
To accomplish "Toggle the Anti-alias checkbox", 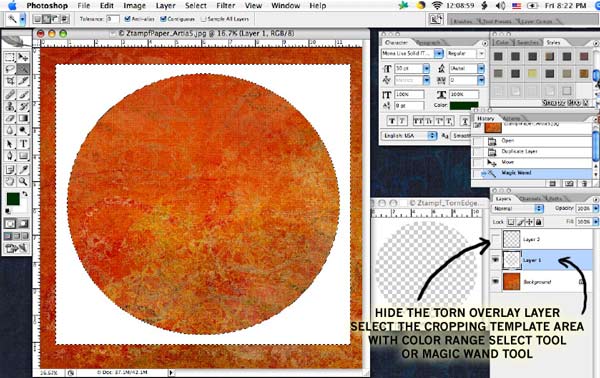I will click(x=127, y=19).
